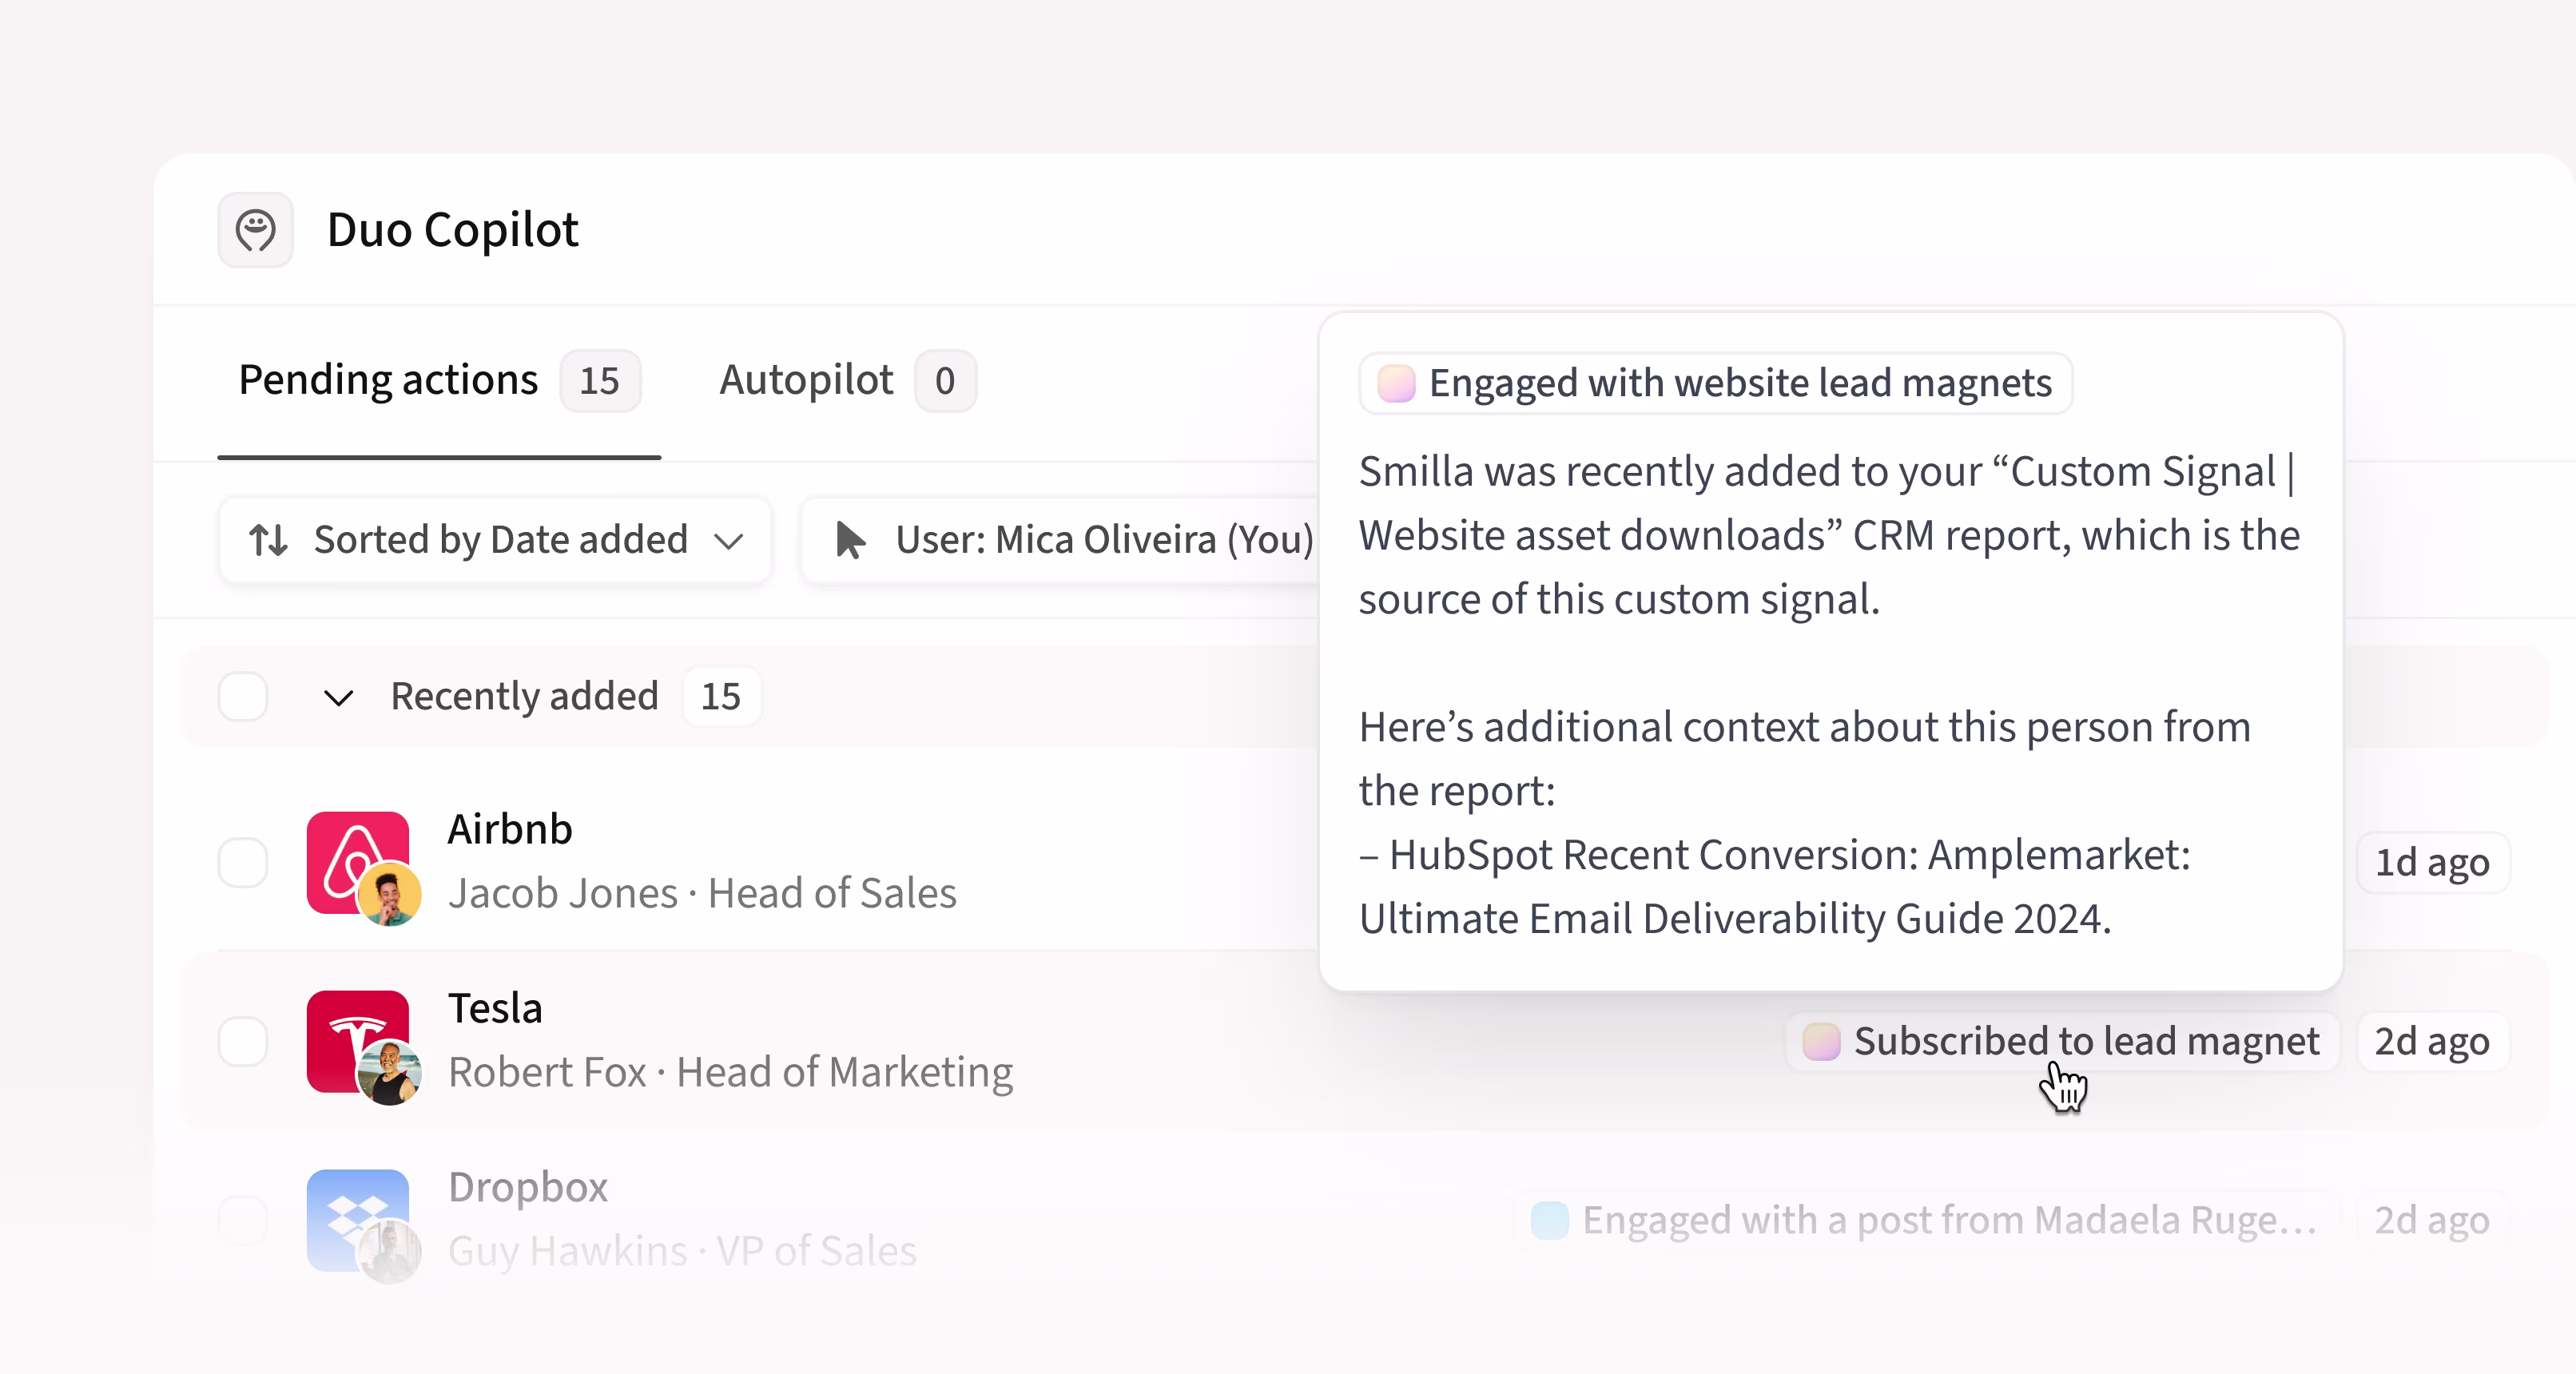This screenshot has height=1374, width=2576.
Task: Click the Duo Copilot logo icon
Action: [255, 230]
